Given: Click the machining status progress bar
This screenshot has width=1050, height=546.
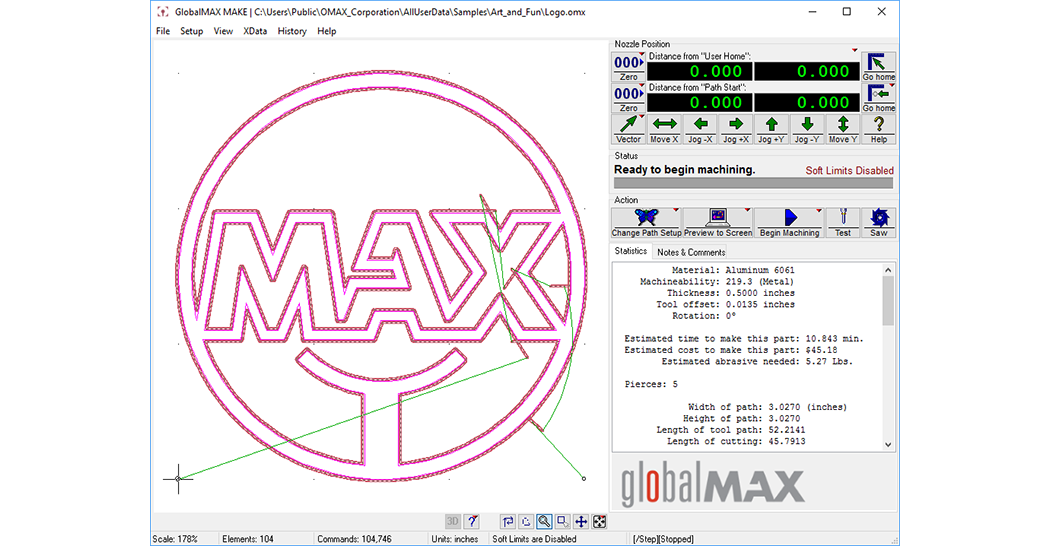Looking at the screenshot, I should (753, 183).
